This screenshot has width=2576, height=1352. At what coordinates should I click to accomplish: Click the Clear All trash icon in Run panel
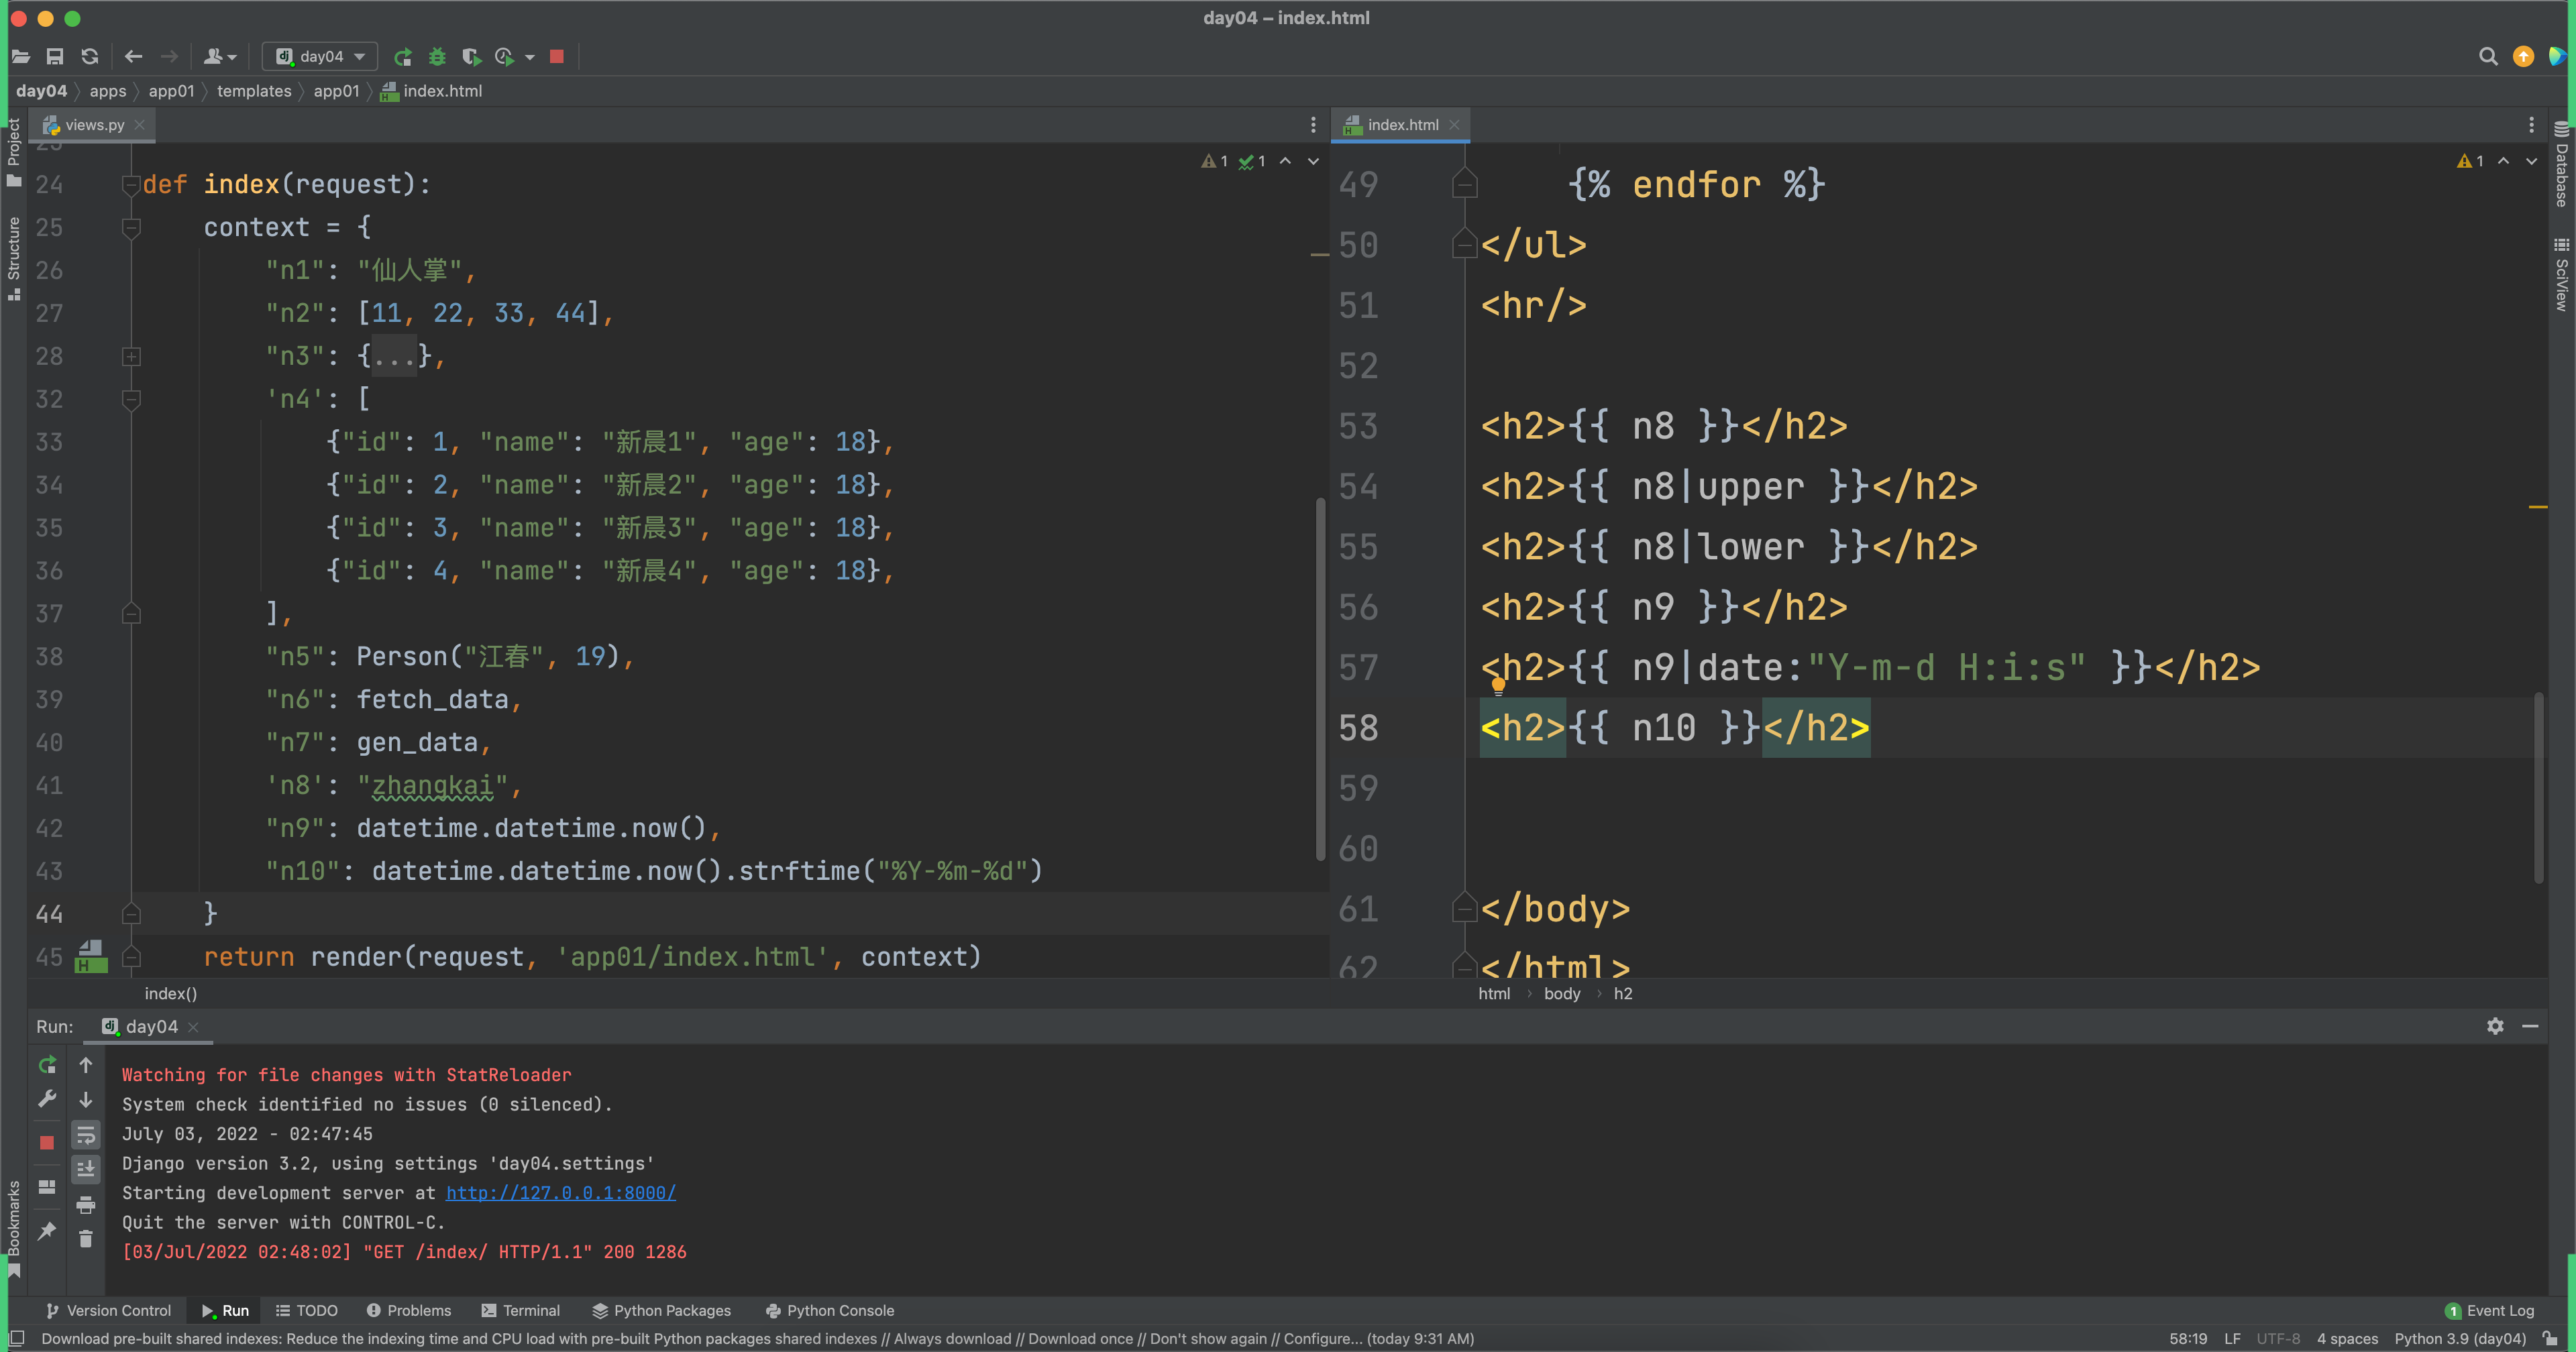[86, 1239]
